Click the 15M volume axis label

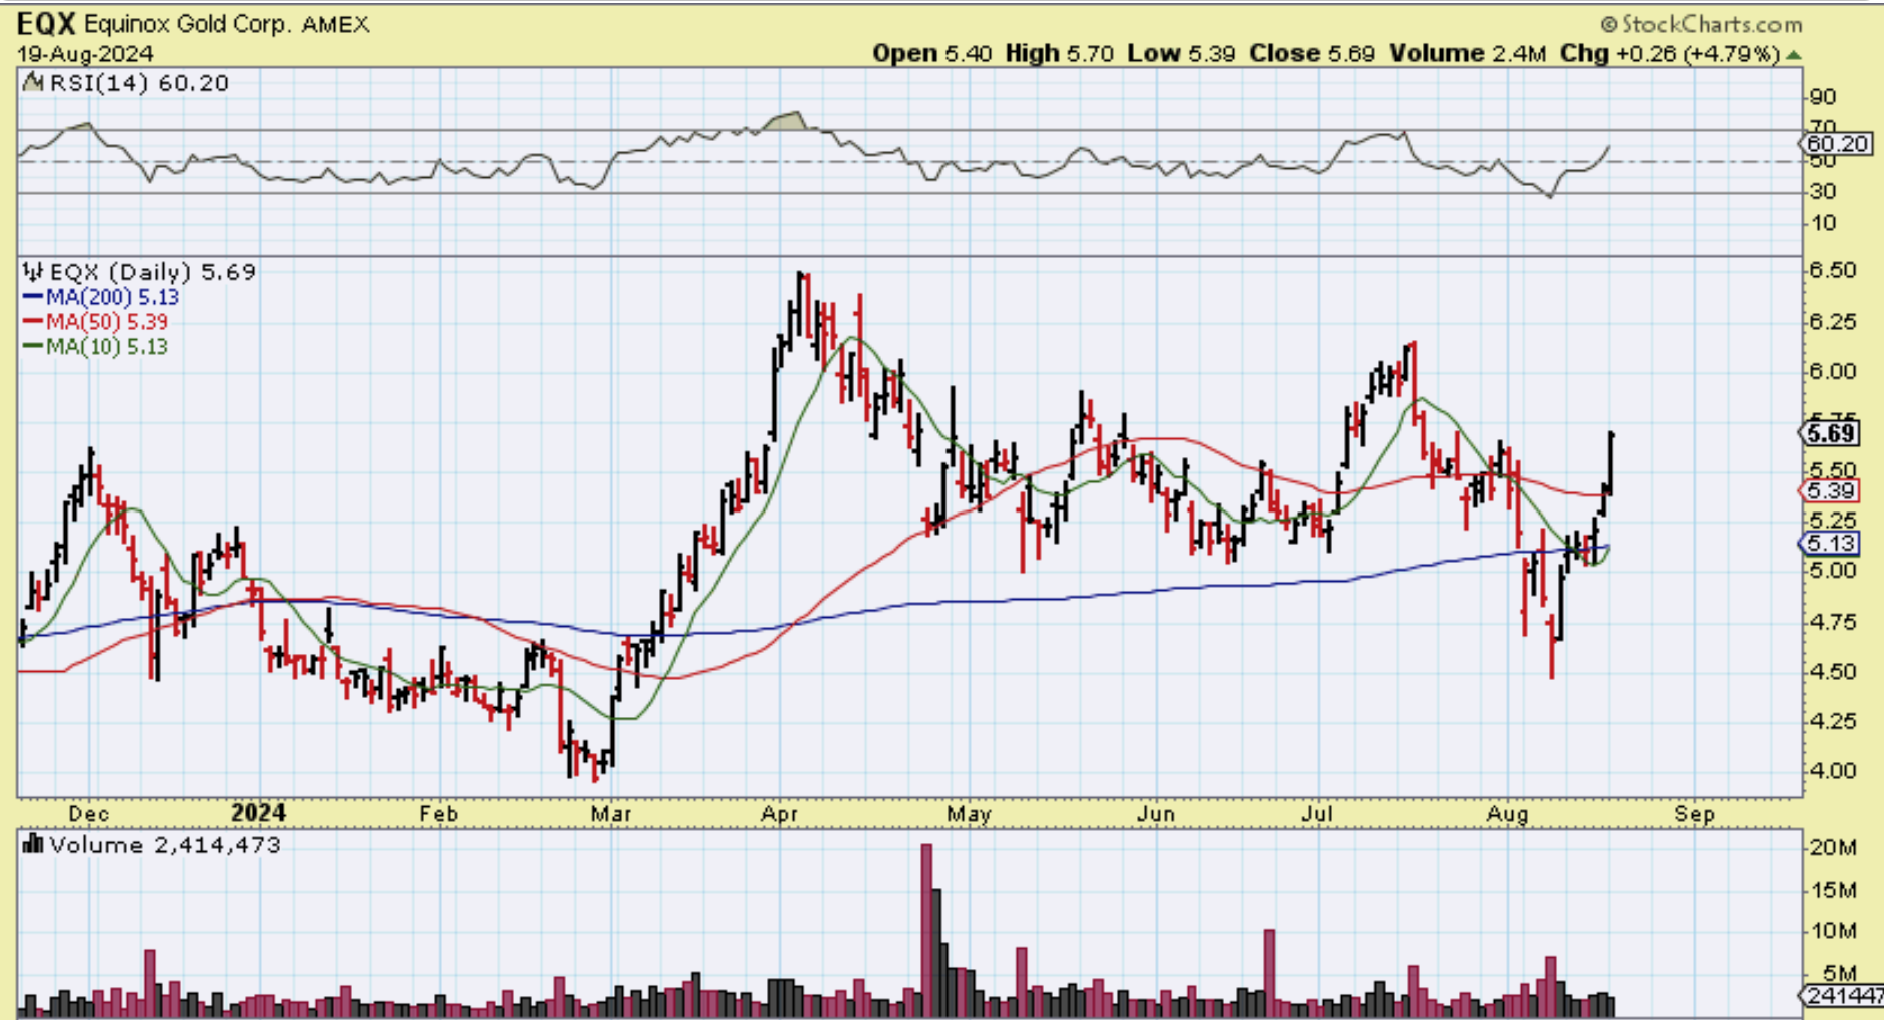point(1833,890)
